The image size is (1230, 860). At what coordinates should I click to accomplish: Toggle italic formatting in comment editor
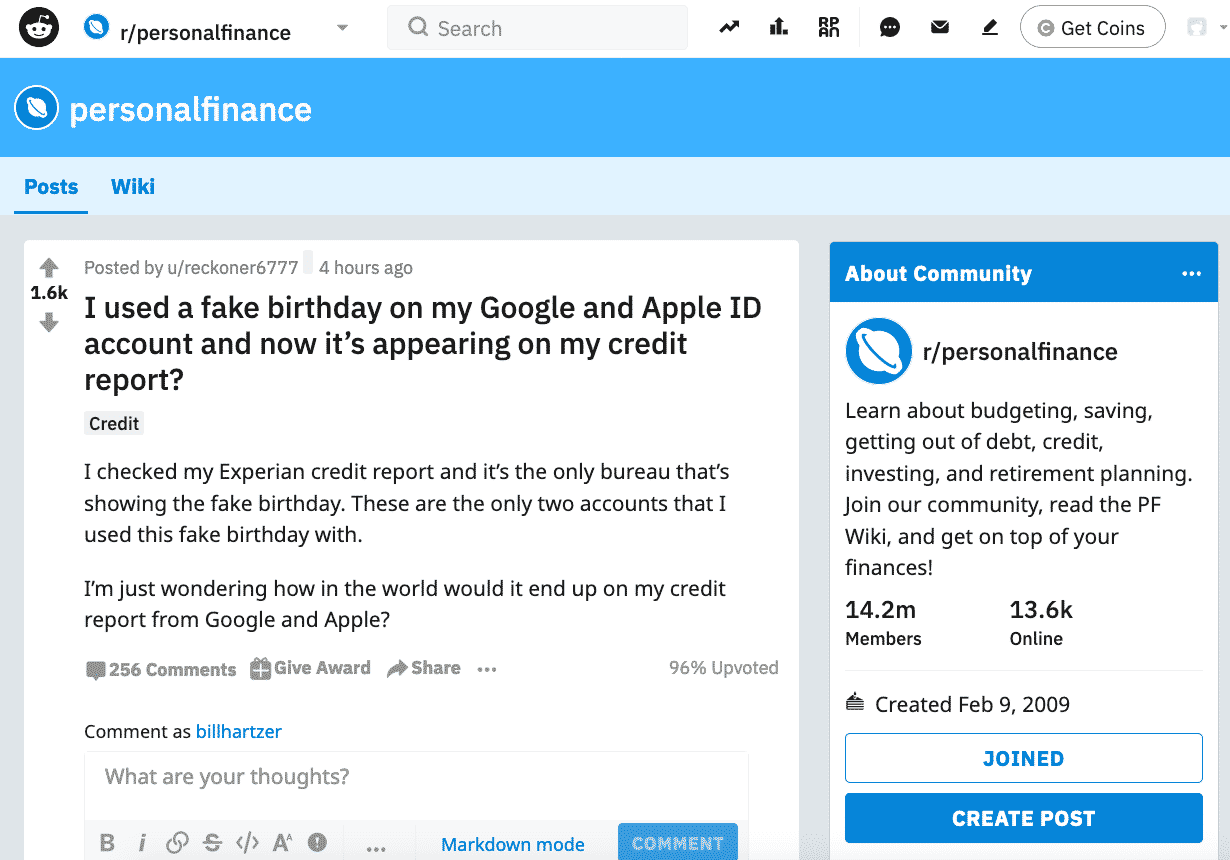coord(142,843)
